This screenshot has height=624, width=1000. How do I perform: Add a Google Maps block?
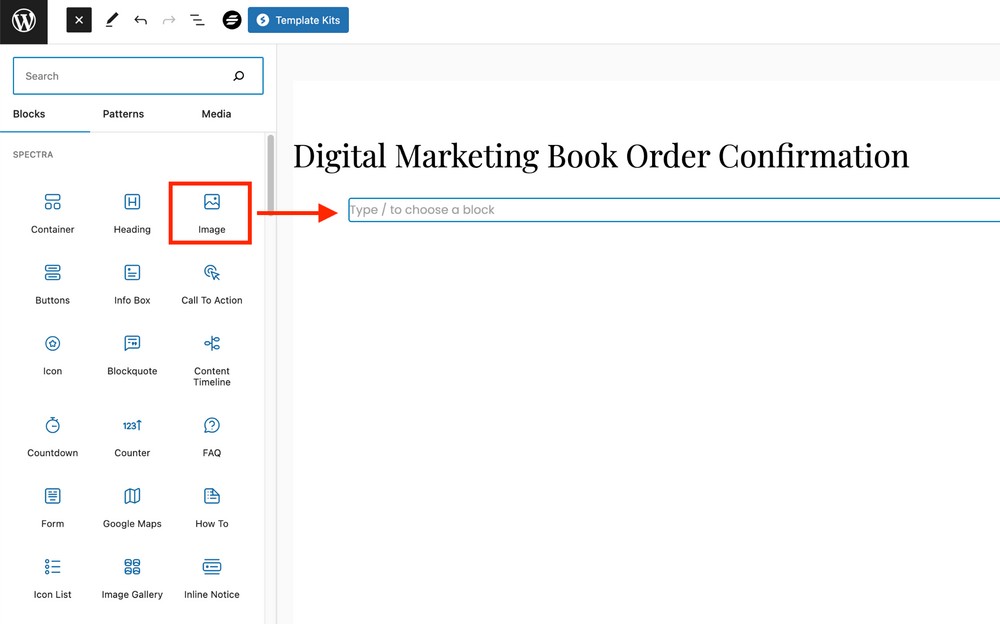[x=131, y=505]
